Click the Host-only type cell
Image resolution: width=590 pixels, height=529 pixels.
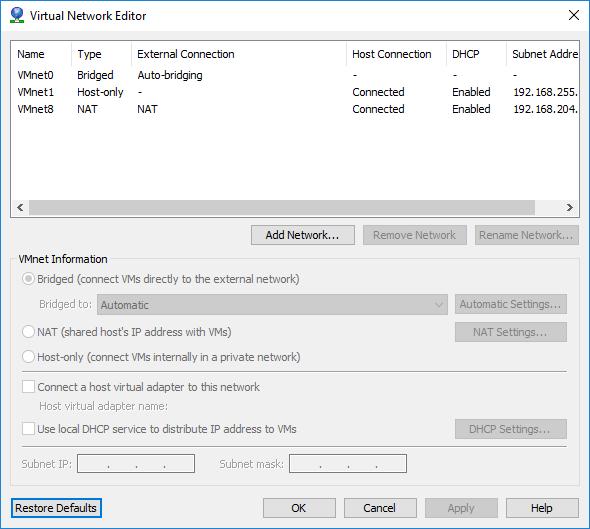coord(100,92)
